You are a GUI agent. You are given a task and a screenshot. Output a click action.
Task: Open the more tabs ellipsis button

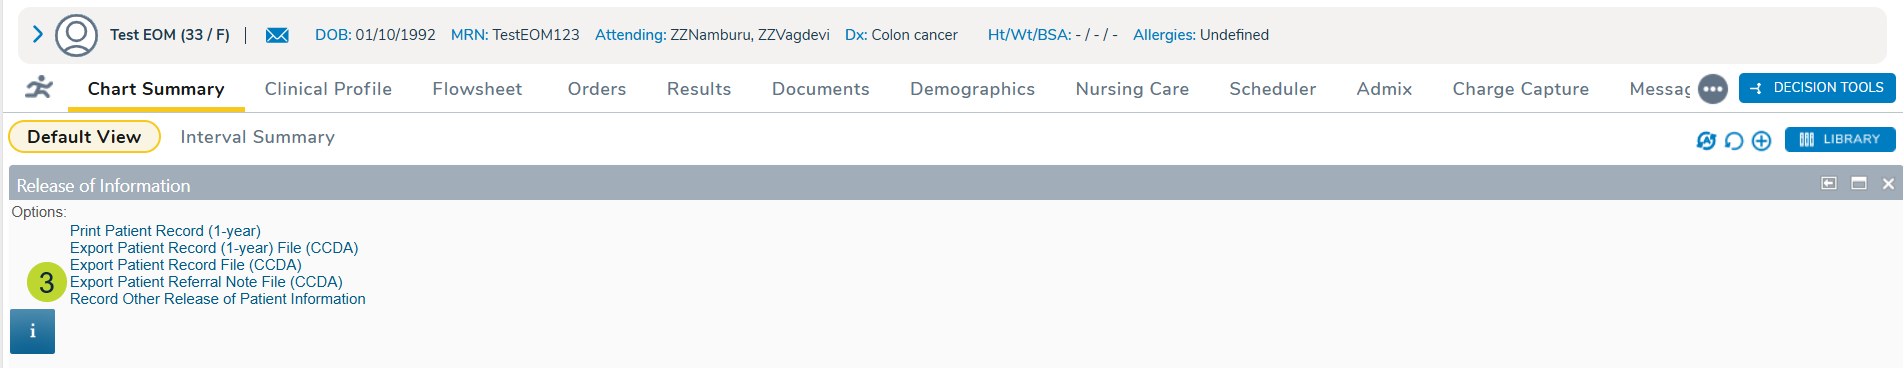1713,89
